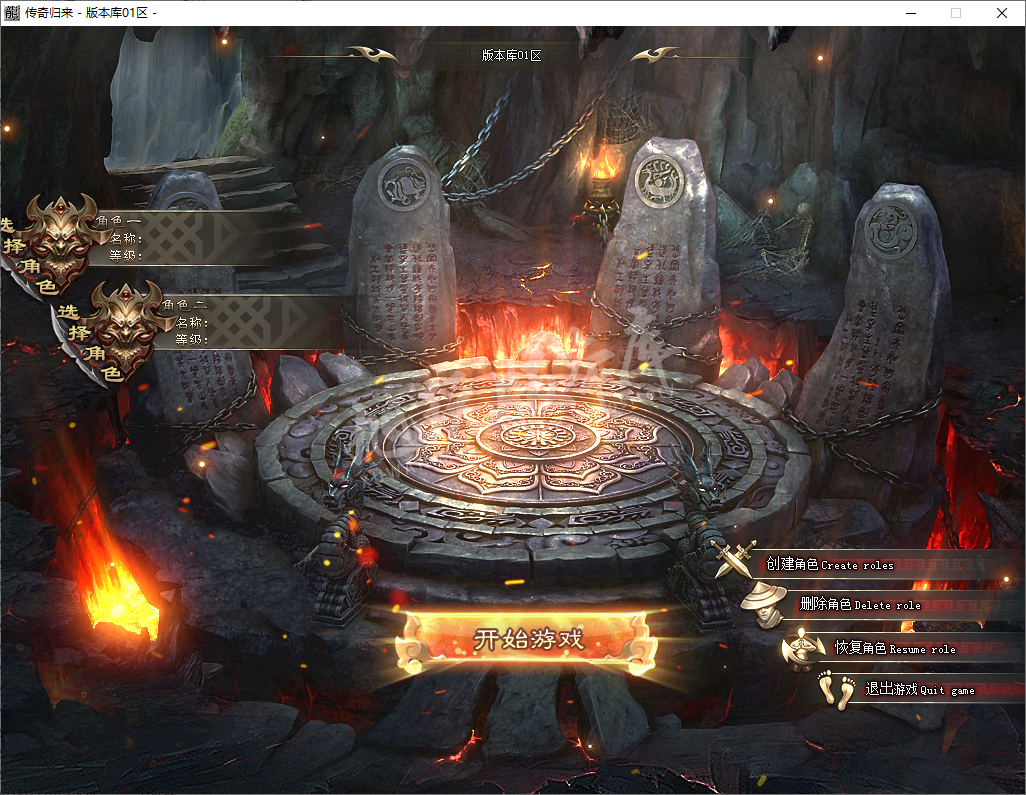Click 创建角色 Create roles
The height and width of the screenshot is (795, 1026).
click(830, 564)
